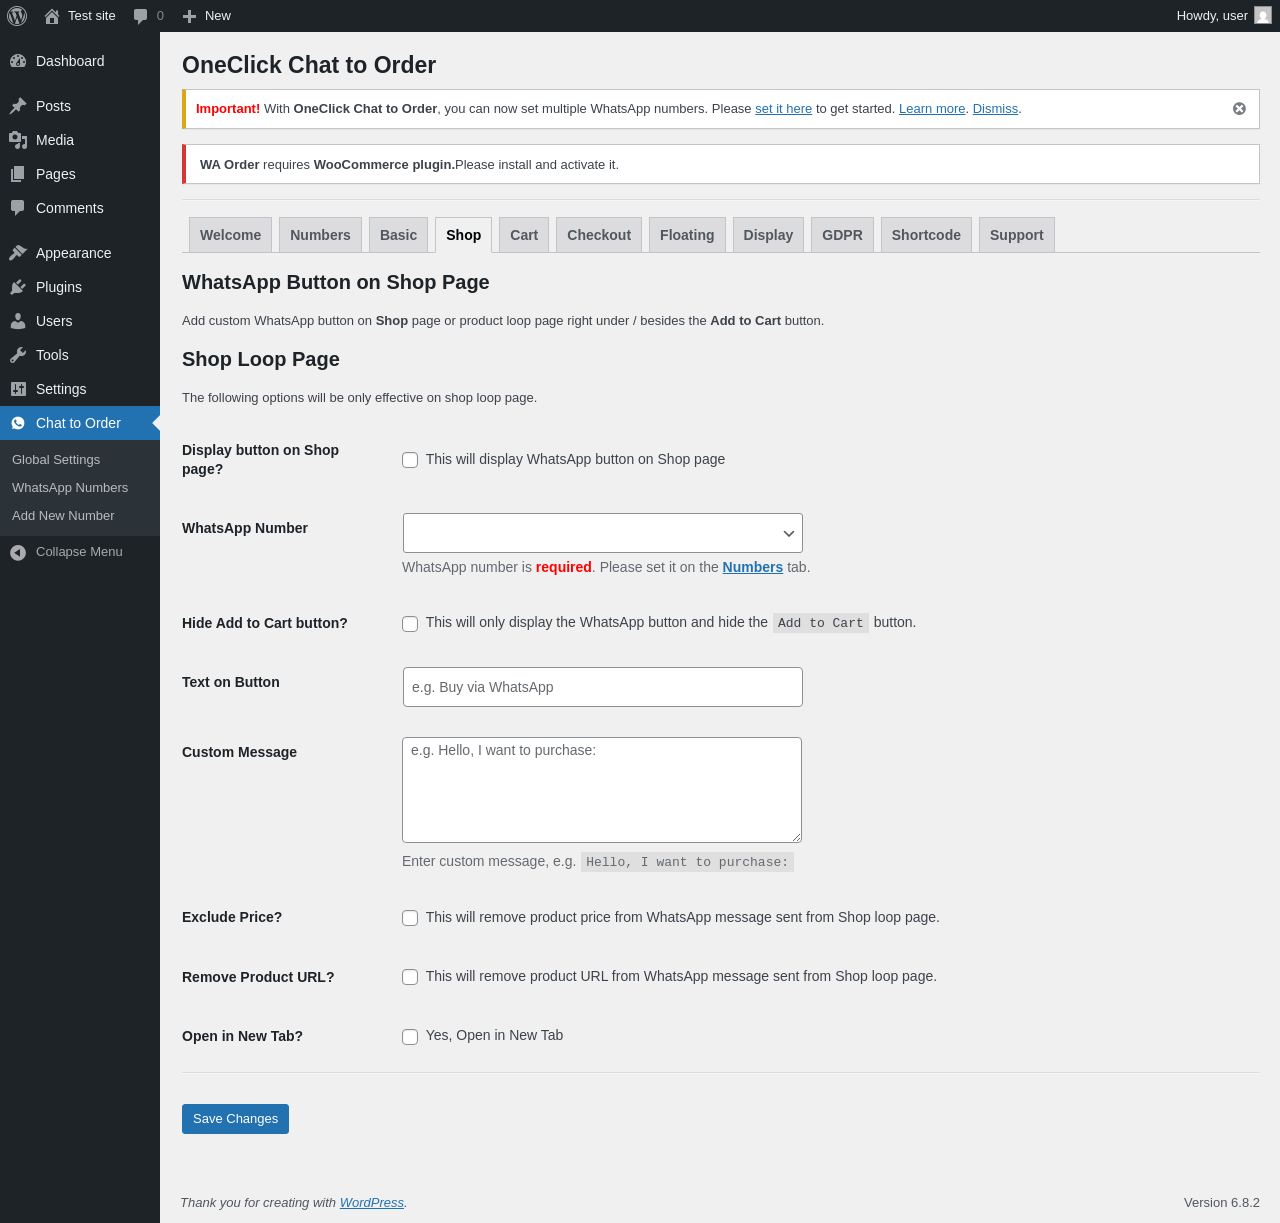Switch to the Welcome tab
This screenshot has width=1280, height=1223.
(x=230, y=235)
